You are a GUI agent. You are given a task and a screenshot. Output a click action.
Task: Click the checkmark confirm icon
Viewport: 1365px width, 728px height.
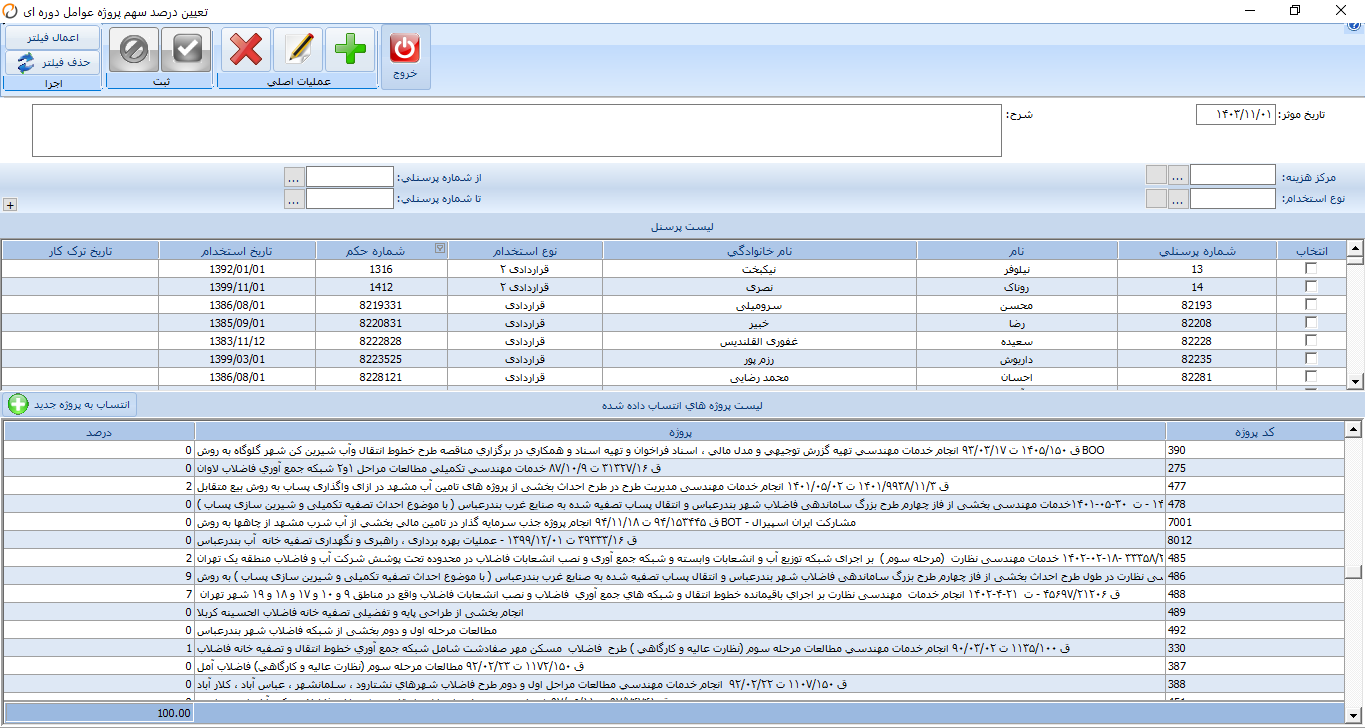point(187,48)
